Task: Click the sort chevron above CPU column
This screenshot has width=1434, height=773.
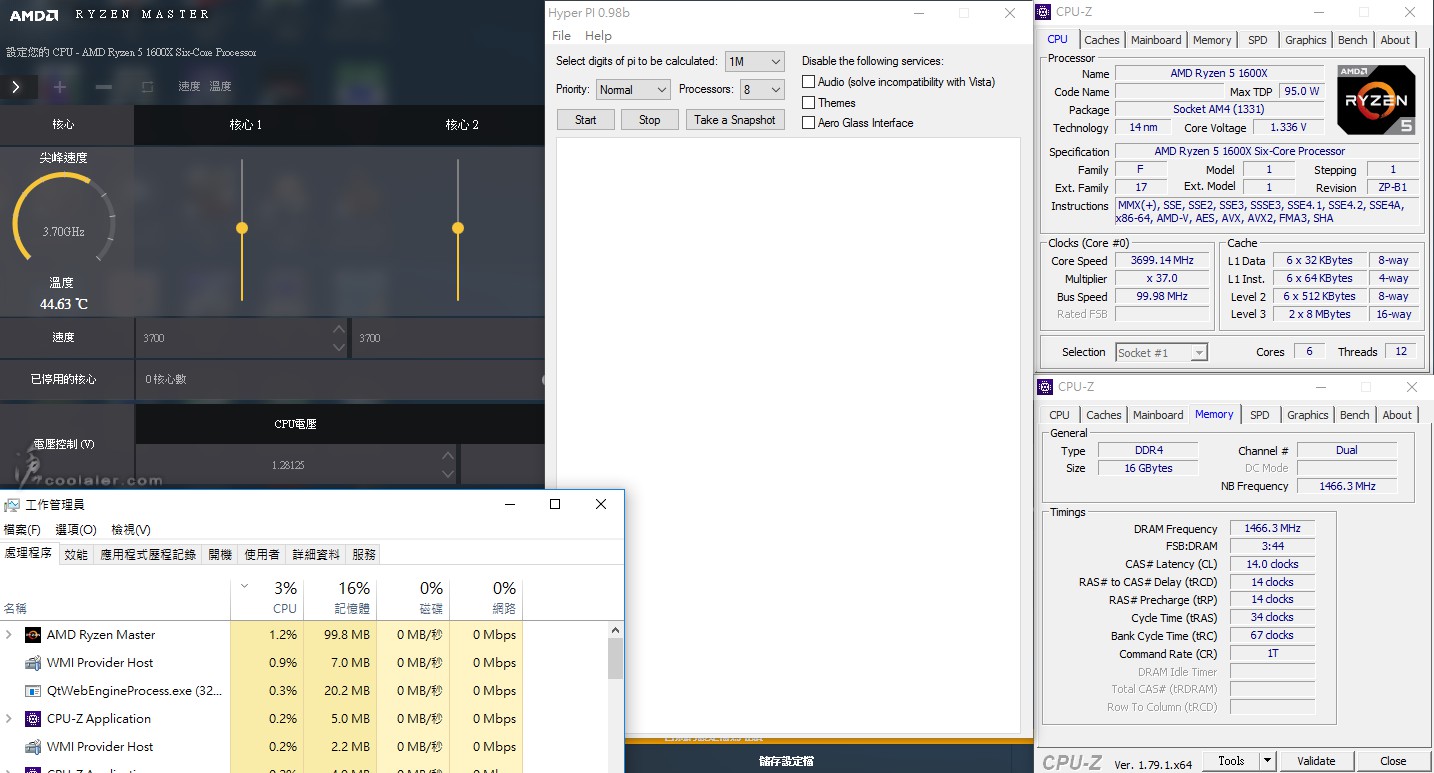Action: [x=245, y=587]
